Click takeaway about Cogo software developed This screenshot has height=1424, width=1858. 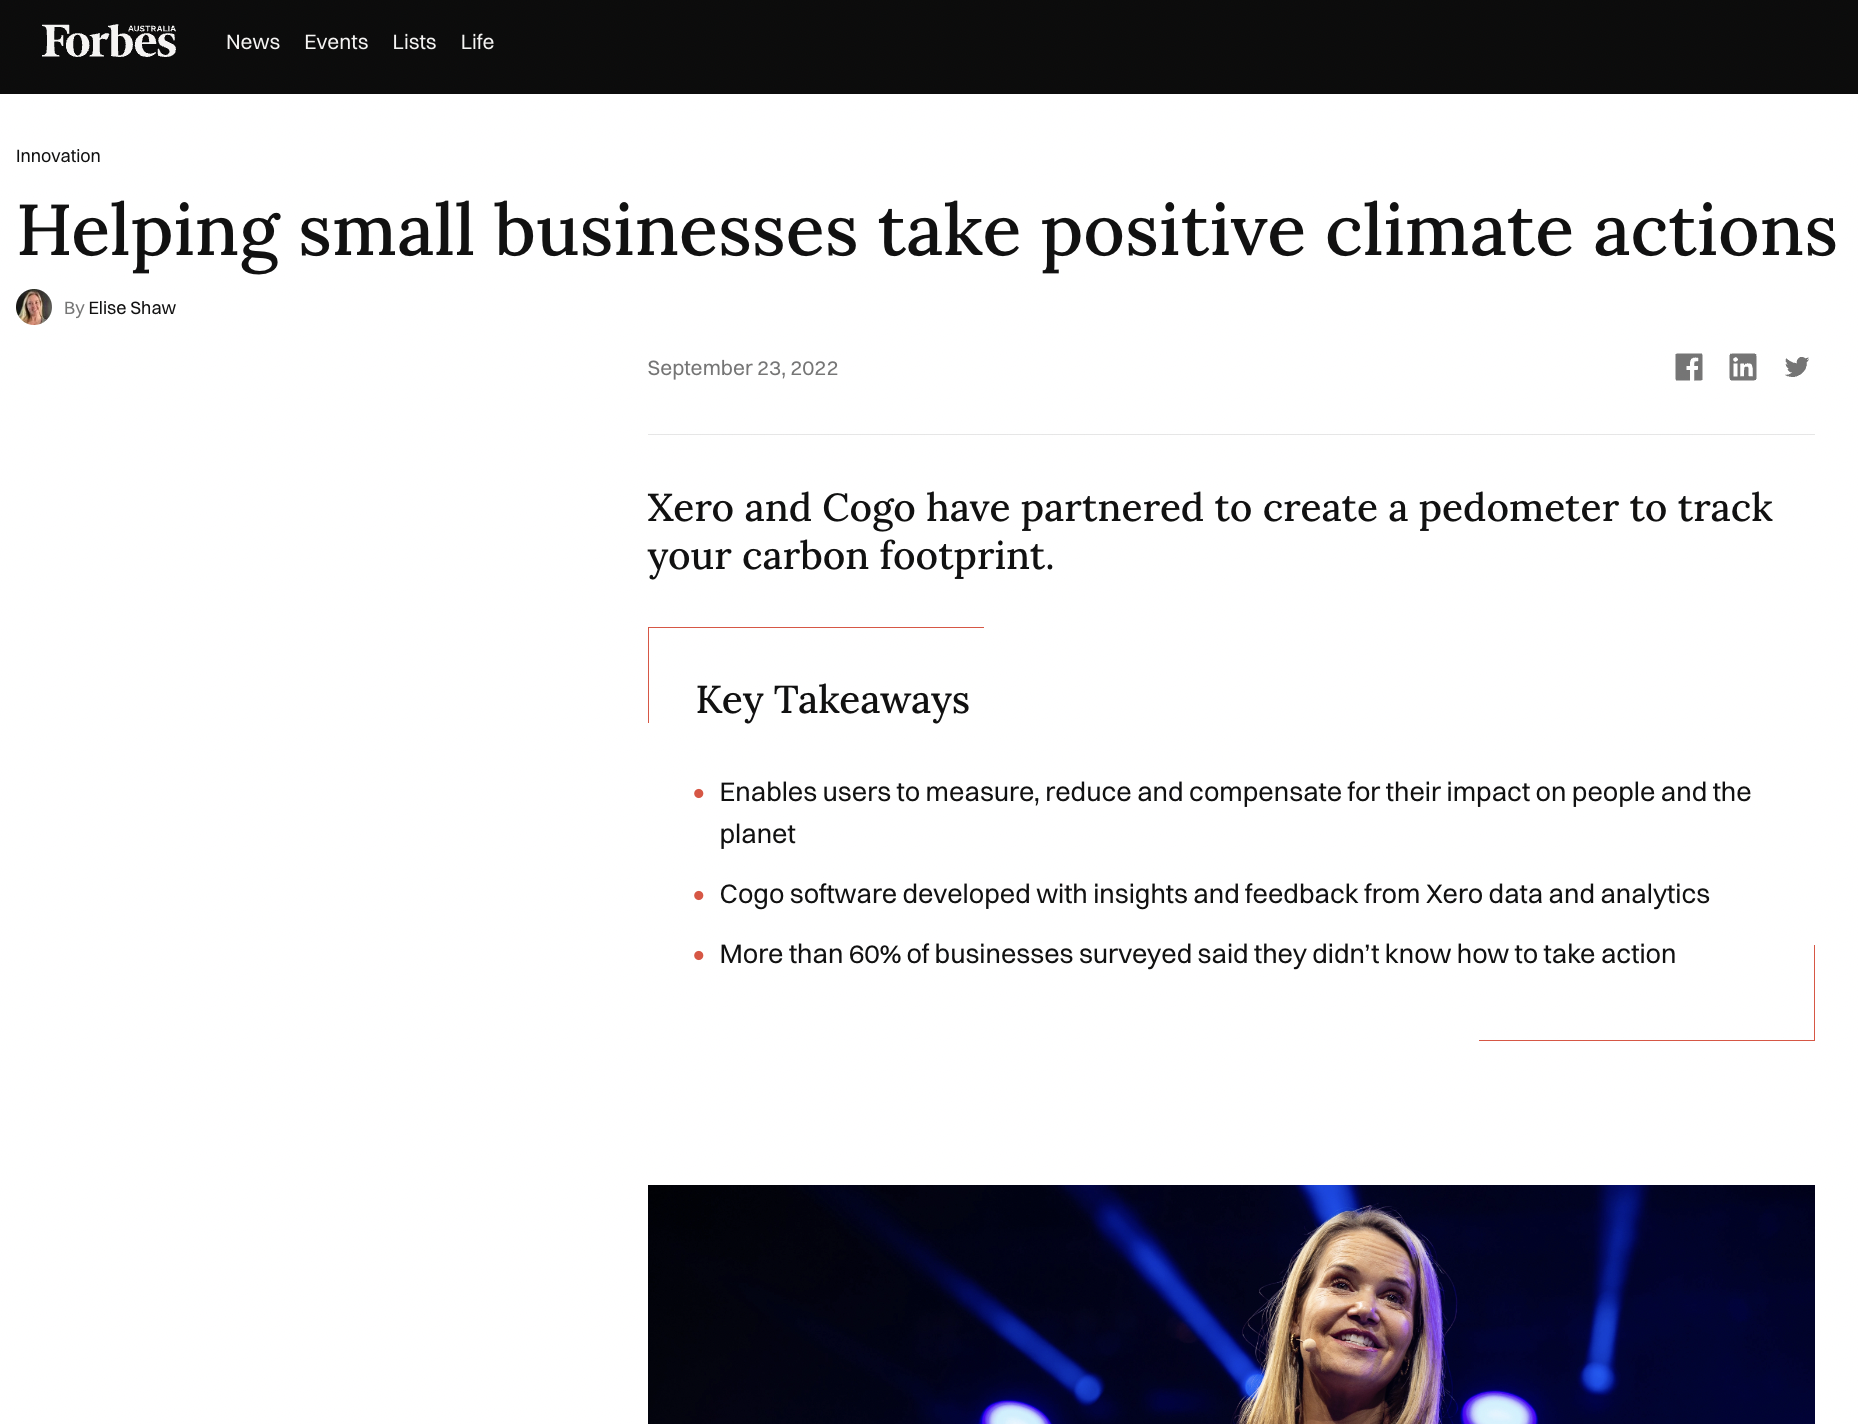(1214, 894)
